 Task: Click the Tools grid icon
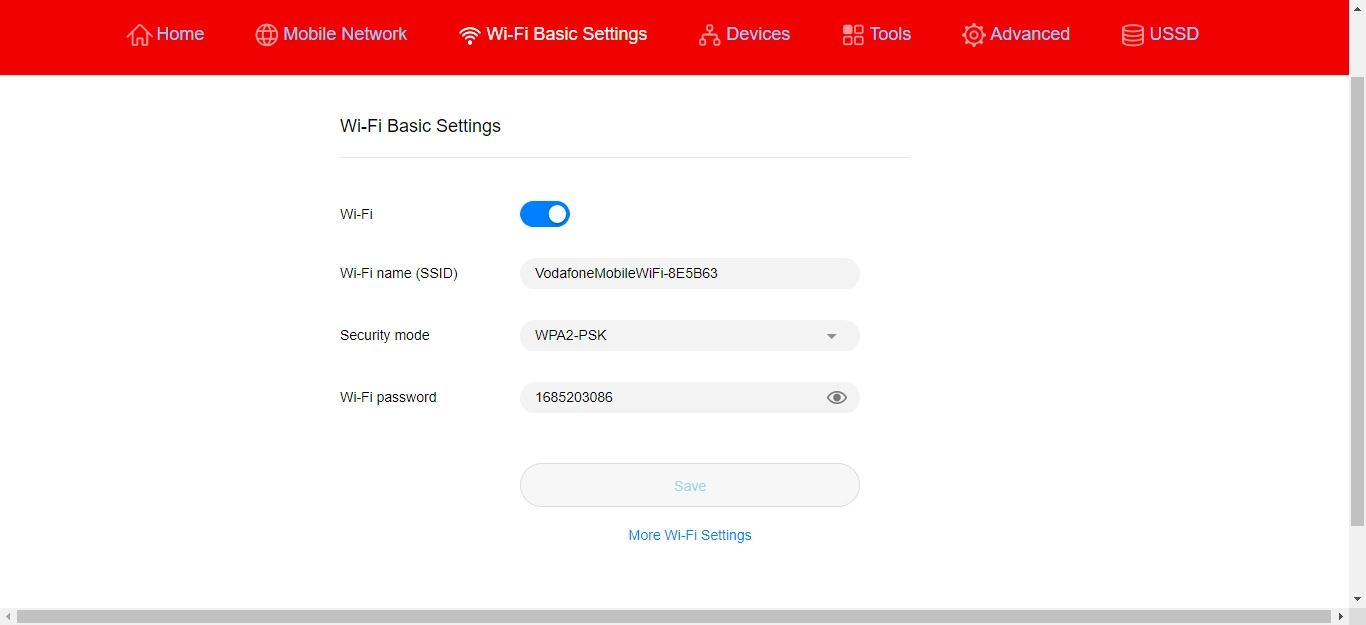(853, 35)
